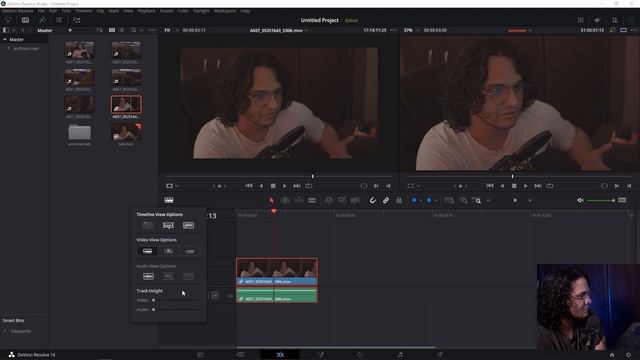The width and height of the screenshot is (640, 360).
Task: Open the Mixer panel icon
Action: 580,20
